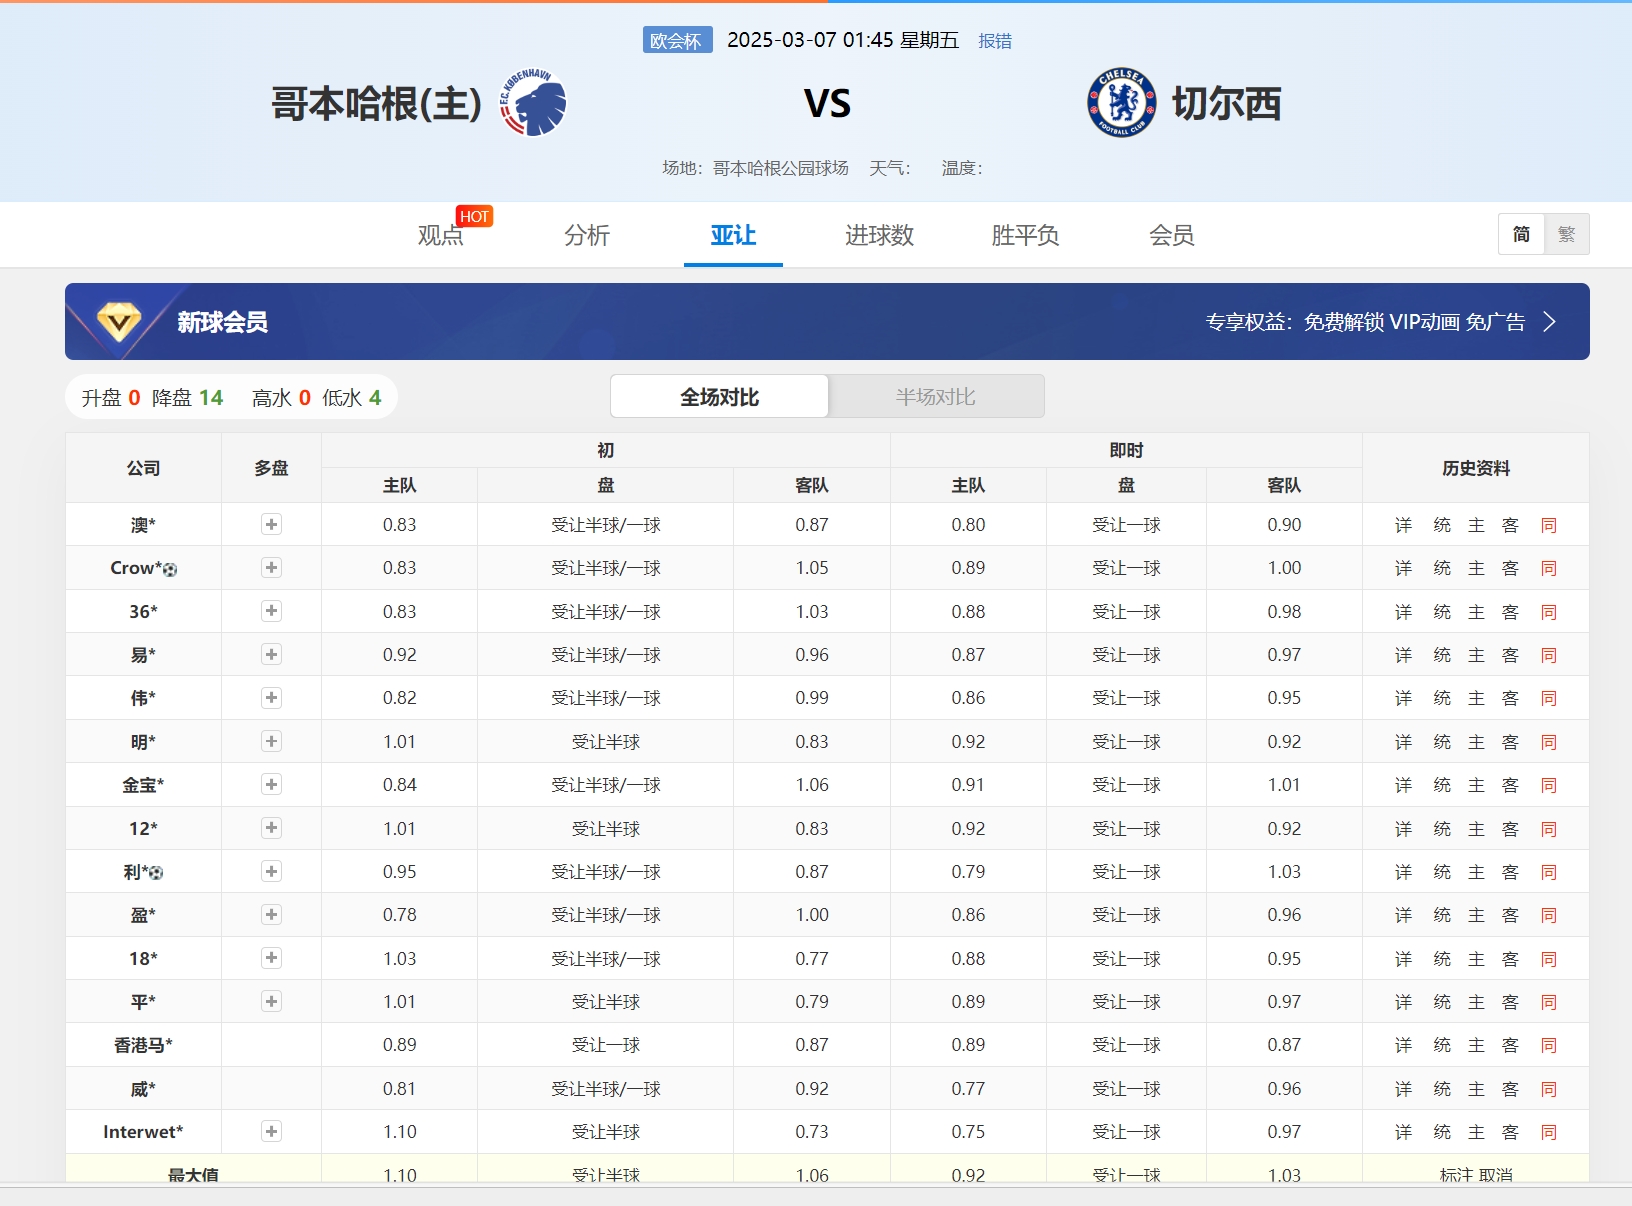The image size is (1632, 1206).
Task: Click company name 香港马*
Action: [143, 1045]
